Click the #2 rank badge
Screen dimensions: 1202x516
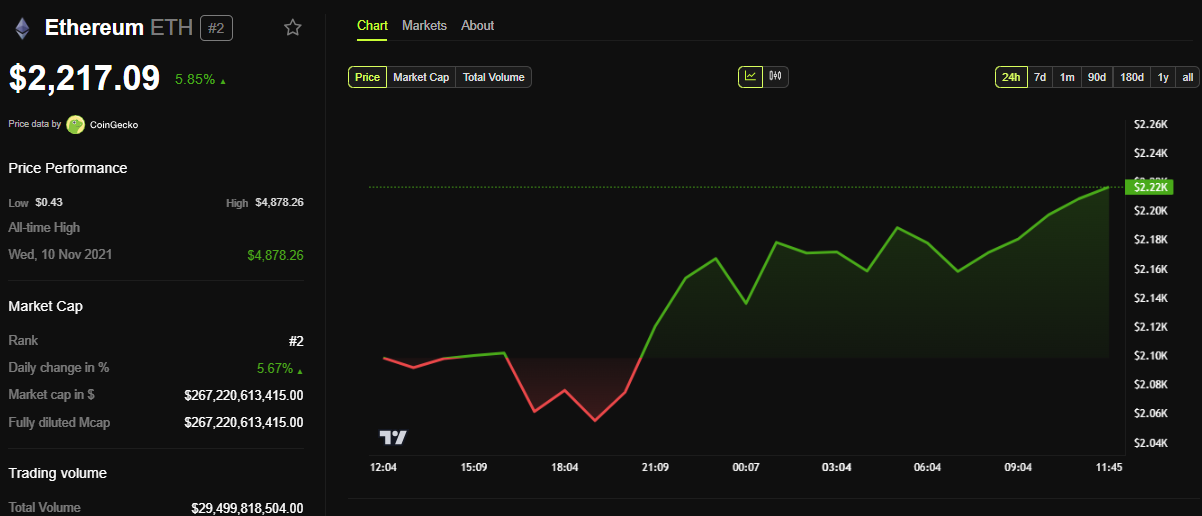(216, 28)
